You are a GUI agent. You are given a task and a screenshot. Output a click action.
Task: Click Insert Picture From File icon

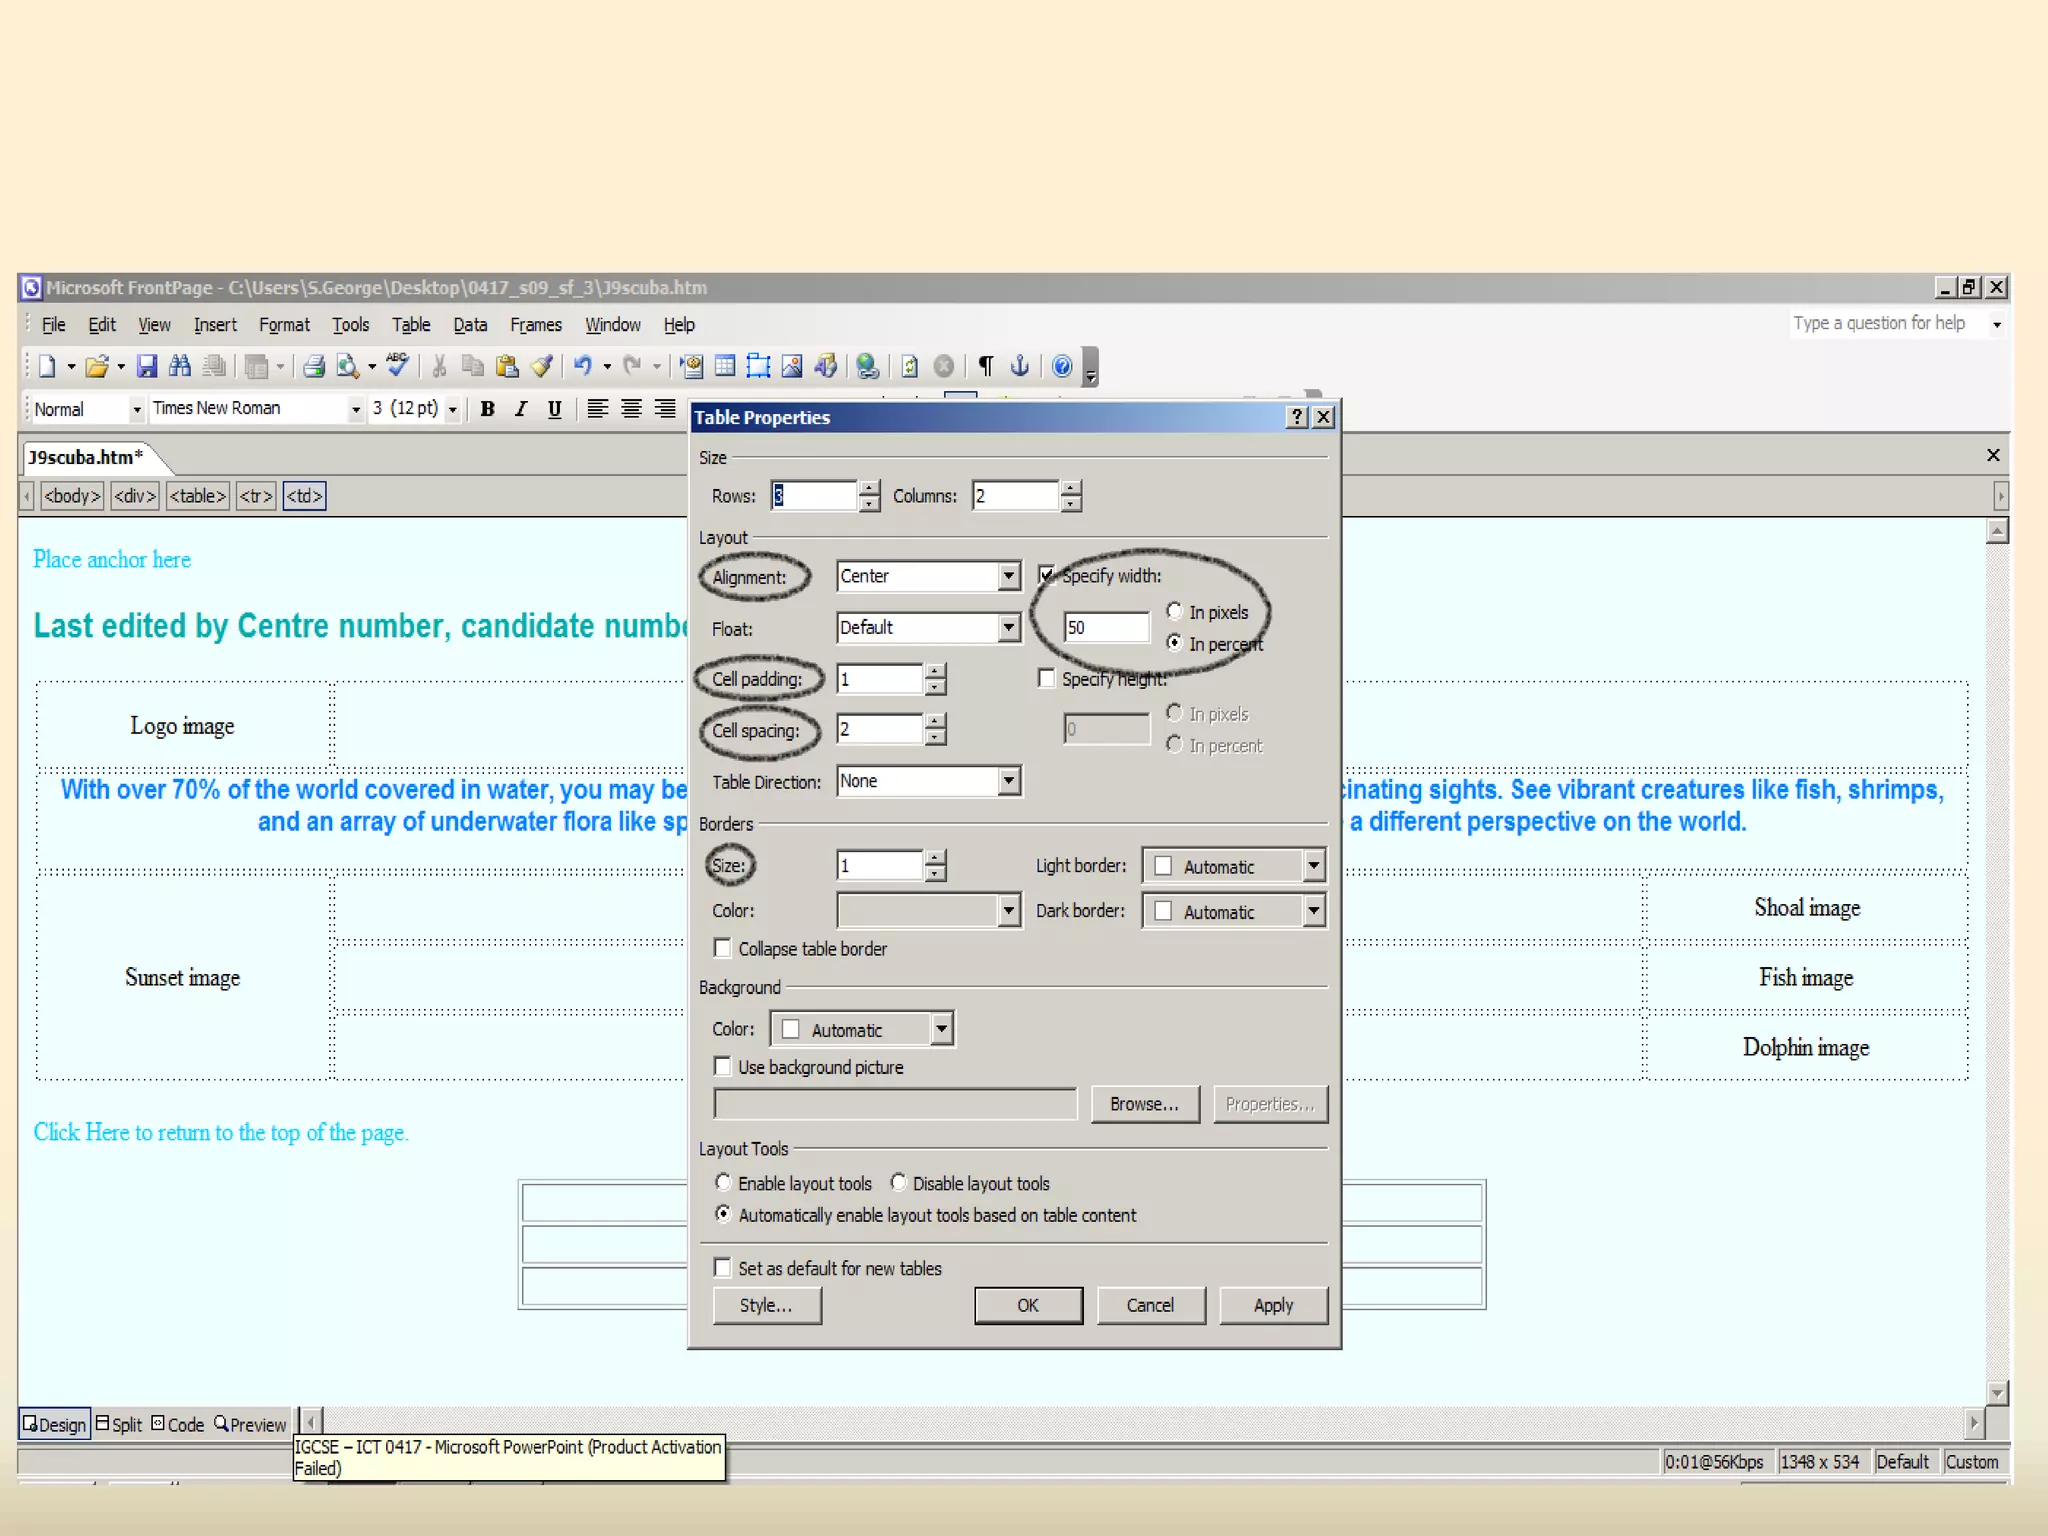click(x=792, y=366)
